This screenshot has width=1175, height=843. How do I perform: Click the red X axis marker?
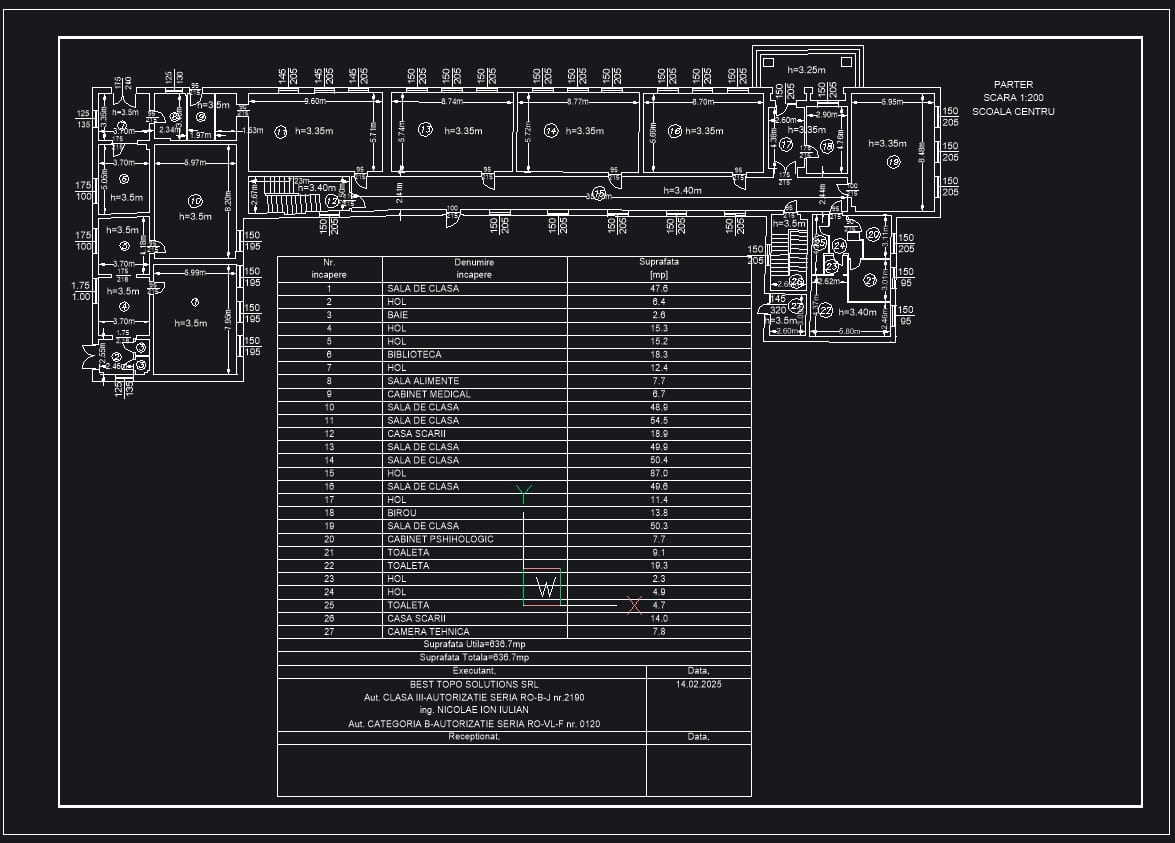click(x=635, y=605)
